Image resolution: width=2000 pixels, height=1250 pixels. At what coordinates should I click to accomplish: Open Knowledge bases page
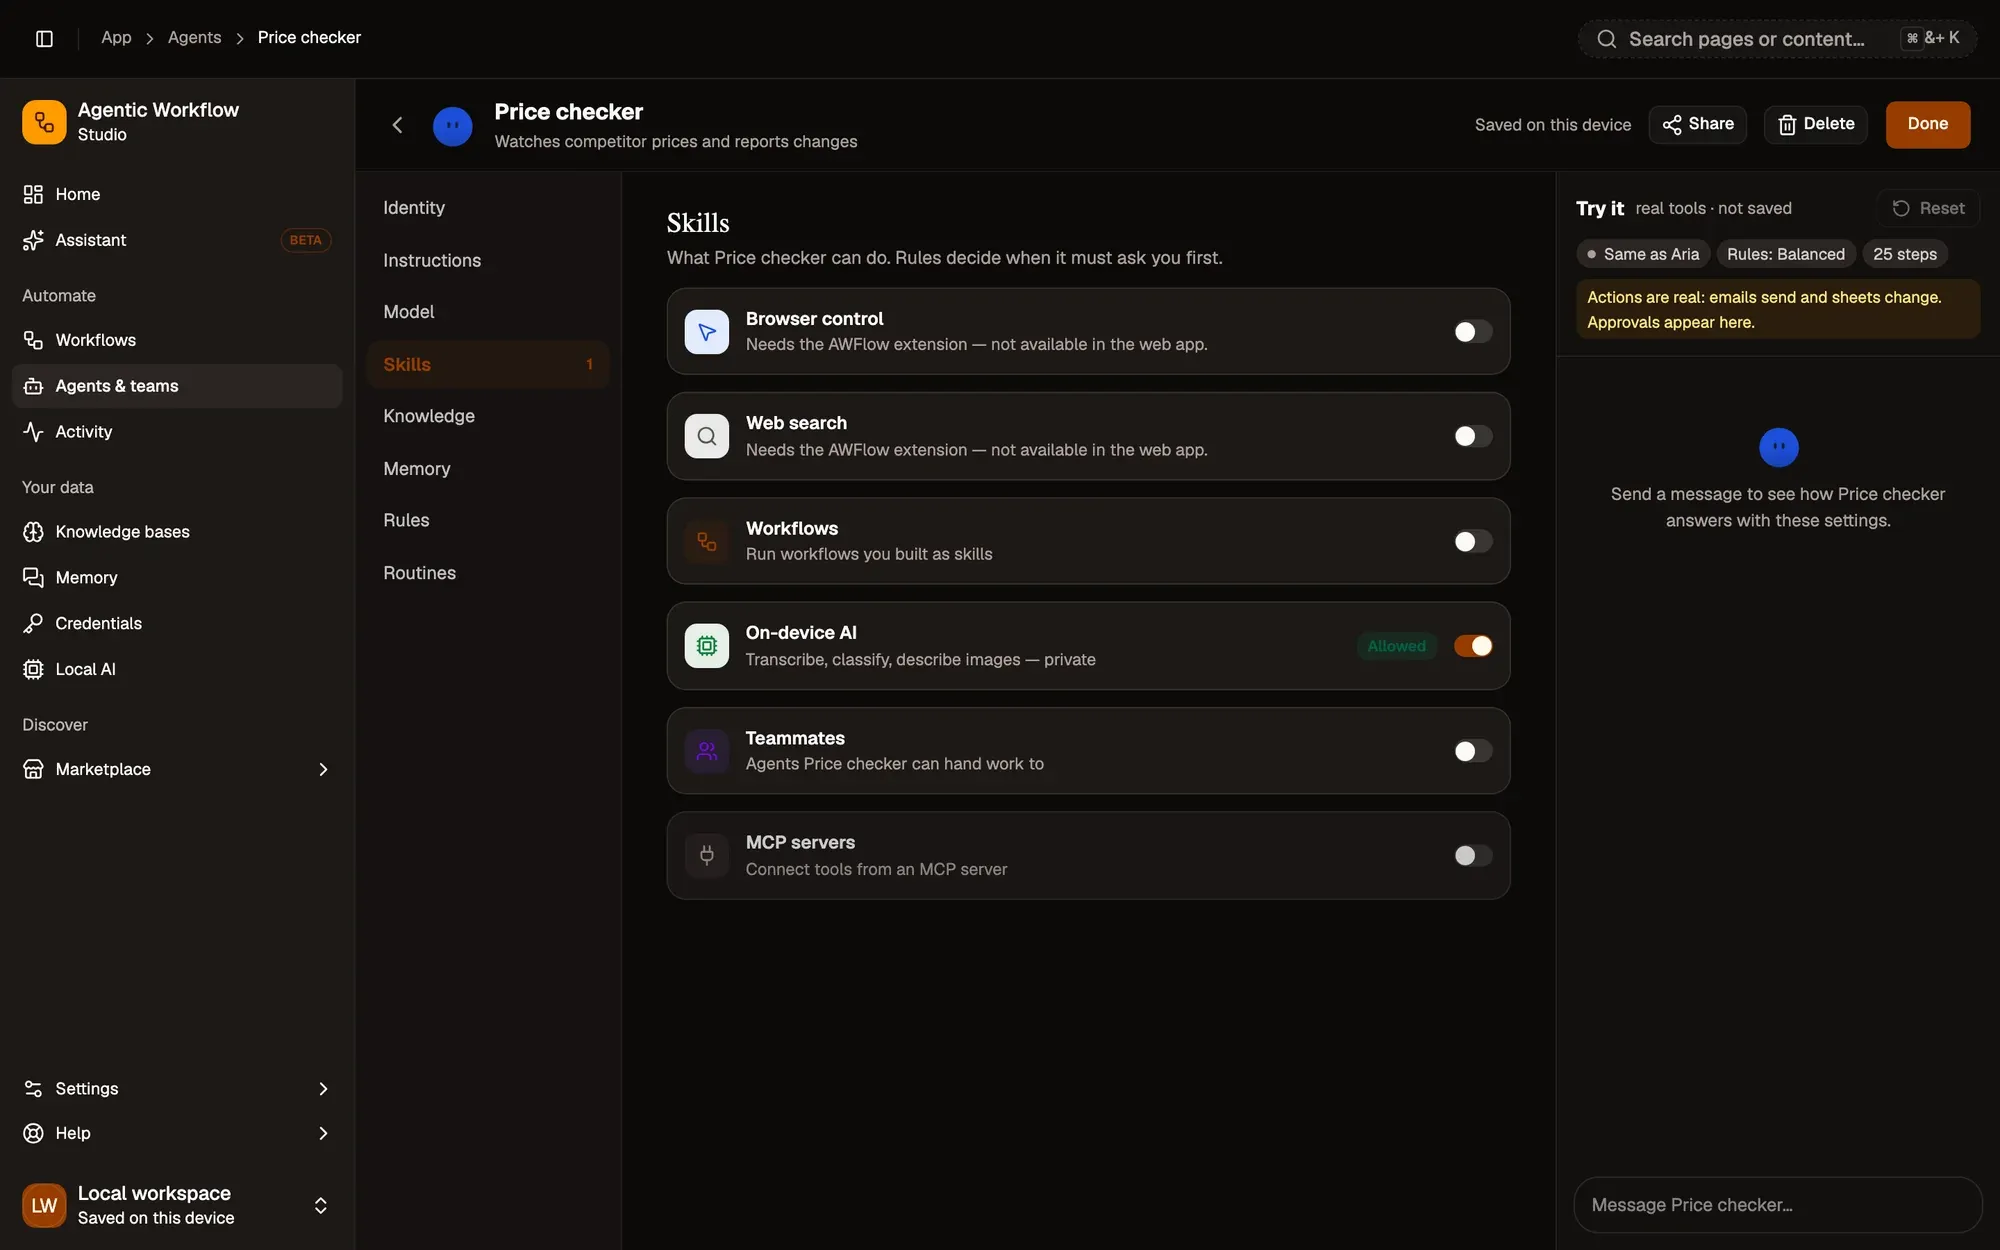[x=177, y=532]
